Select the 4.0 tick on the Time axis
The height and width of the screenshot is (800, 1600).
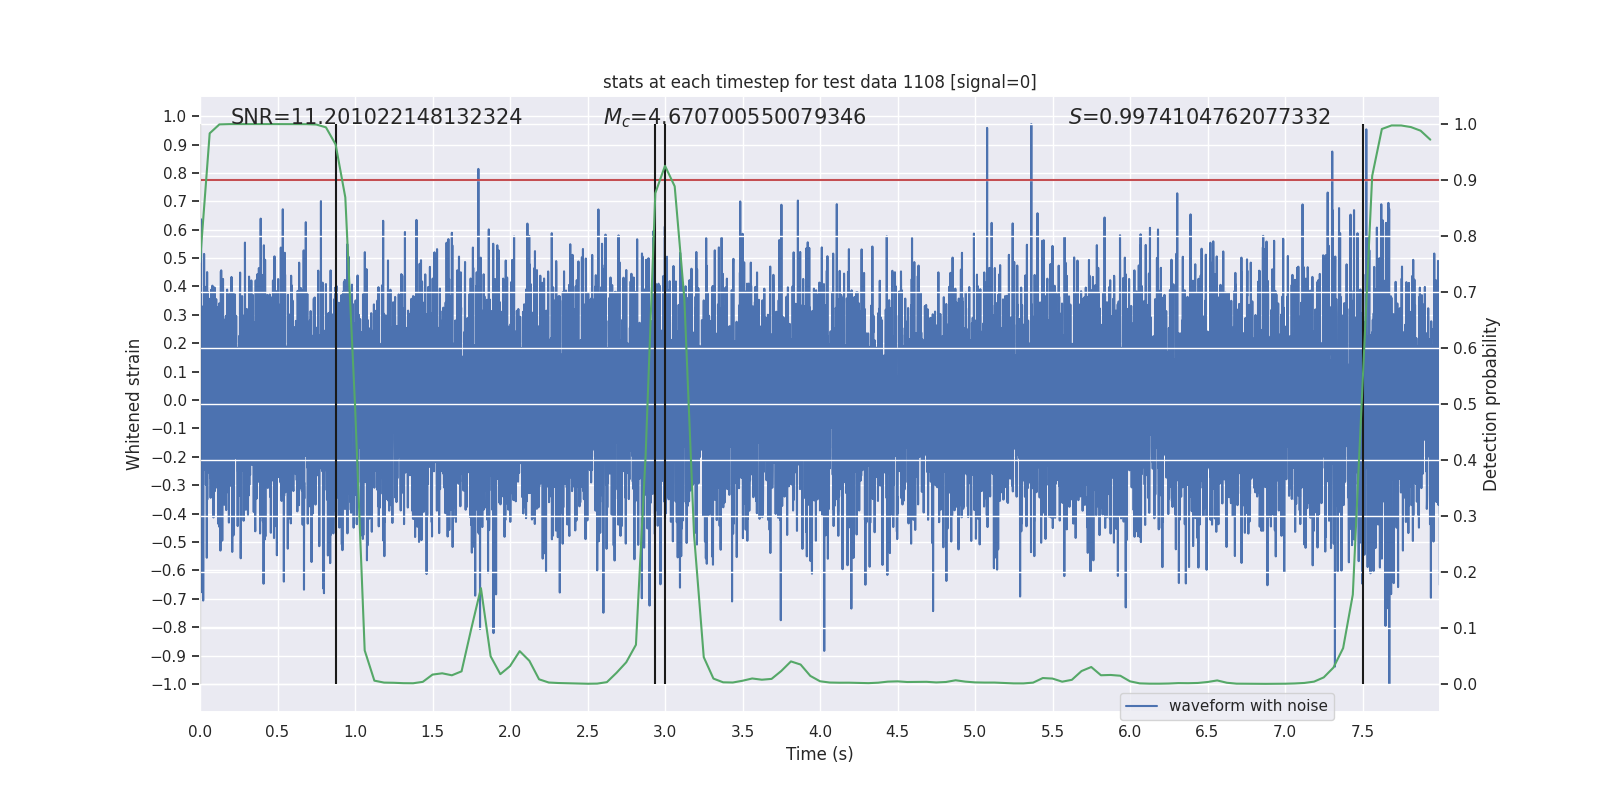(820, 731)
